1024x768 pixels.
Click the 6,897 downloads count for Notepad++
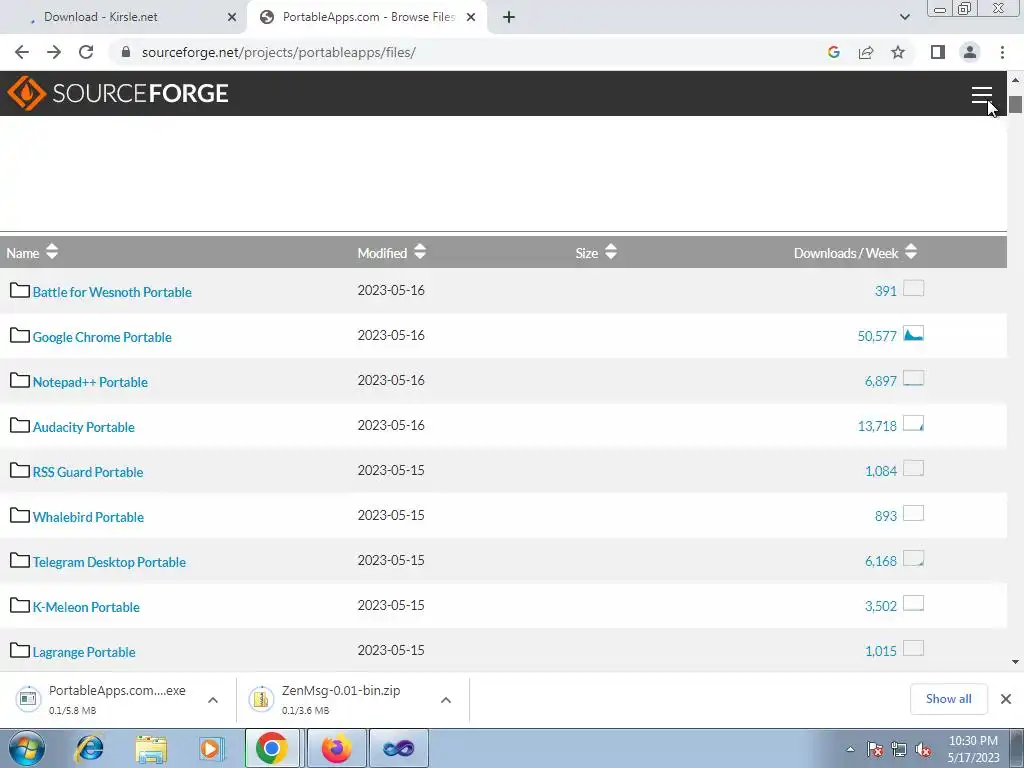click(x=880, y=381)
